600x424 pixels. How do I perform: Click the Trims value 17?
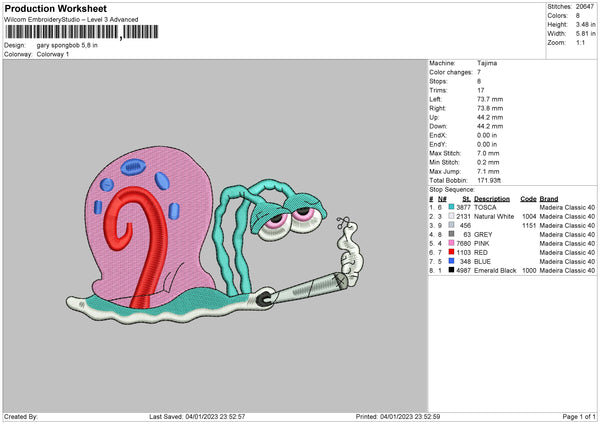pos(481,90)
